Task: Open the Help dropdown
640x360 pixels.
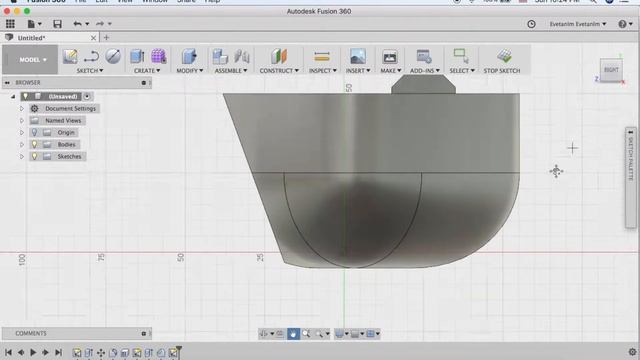Action: tap(625, 24)
